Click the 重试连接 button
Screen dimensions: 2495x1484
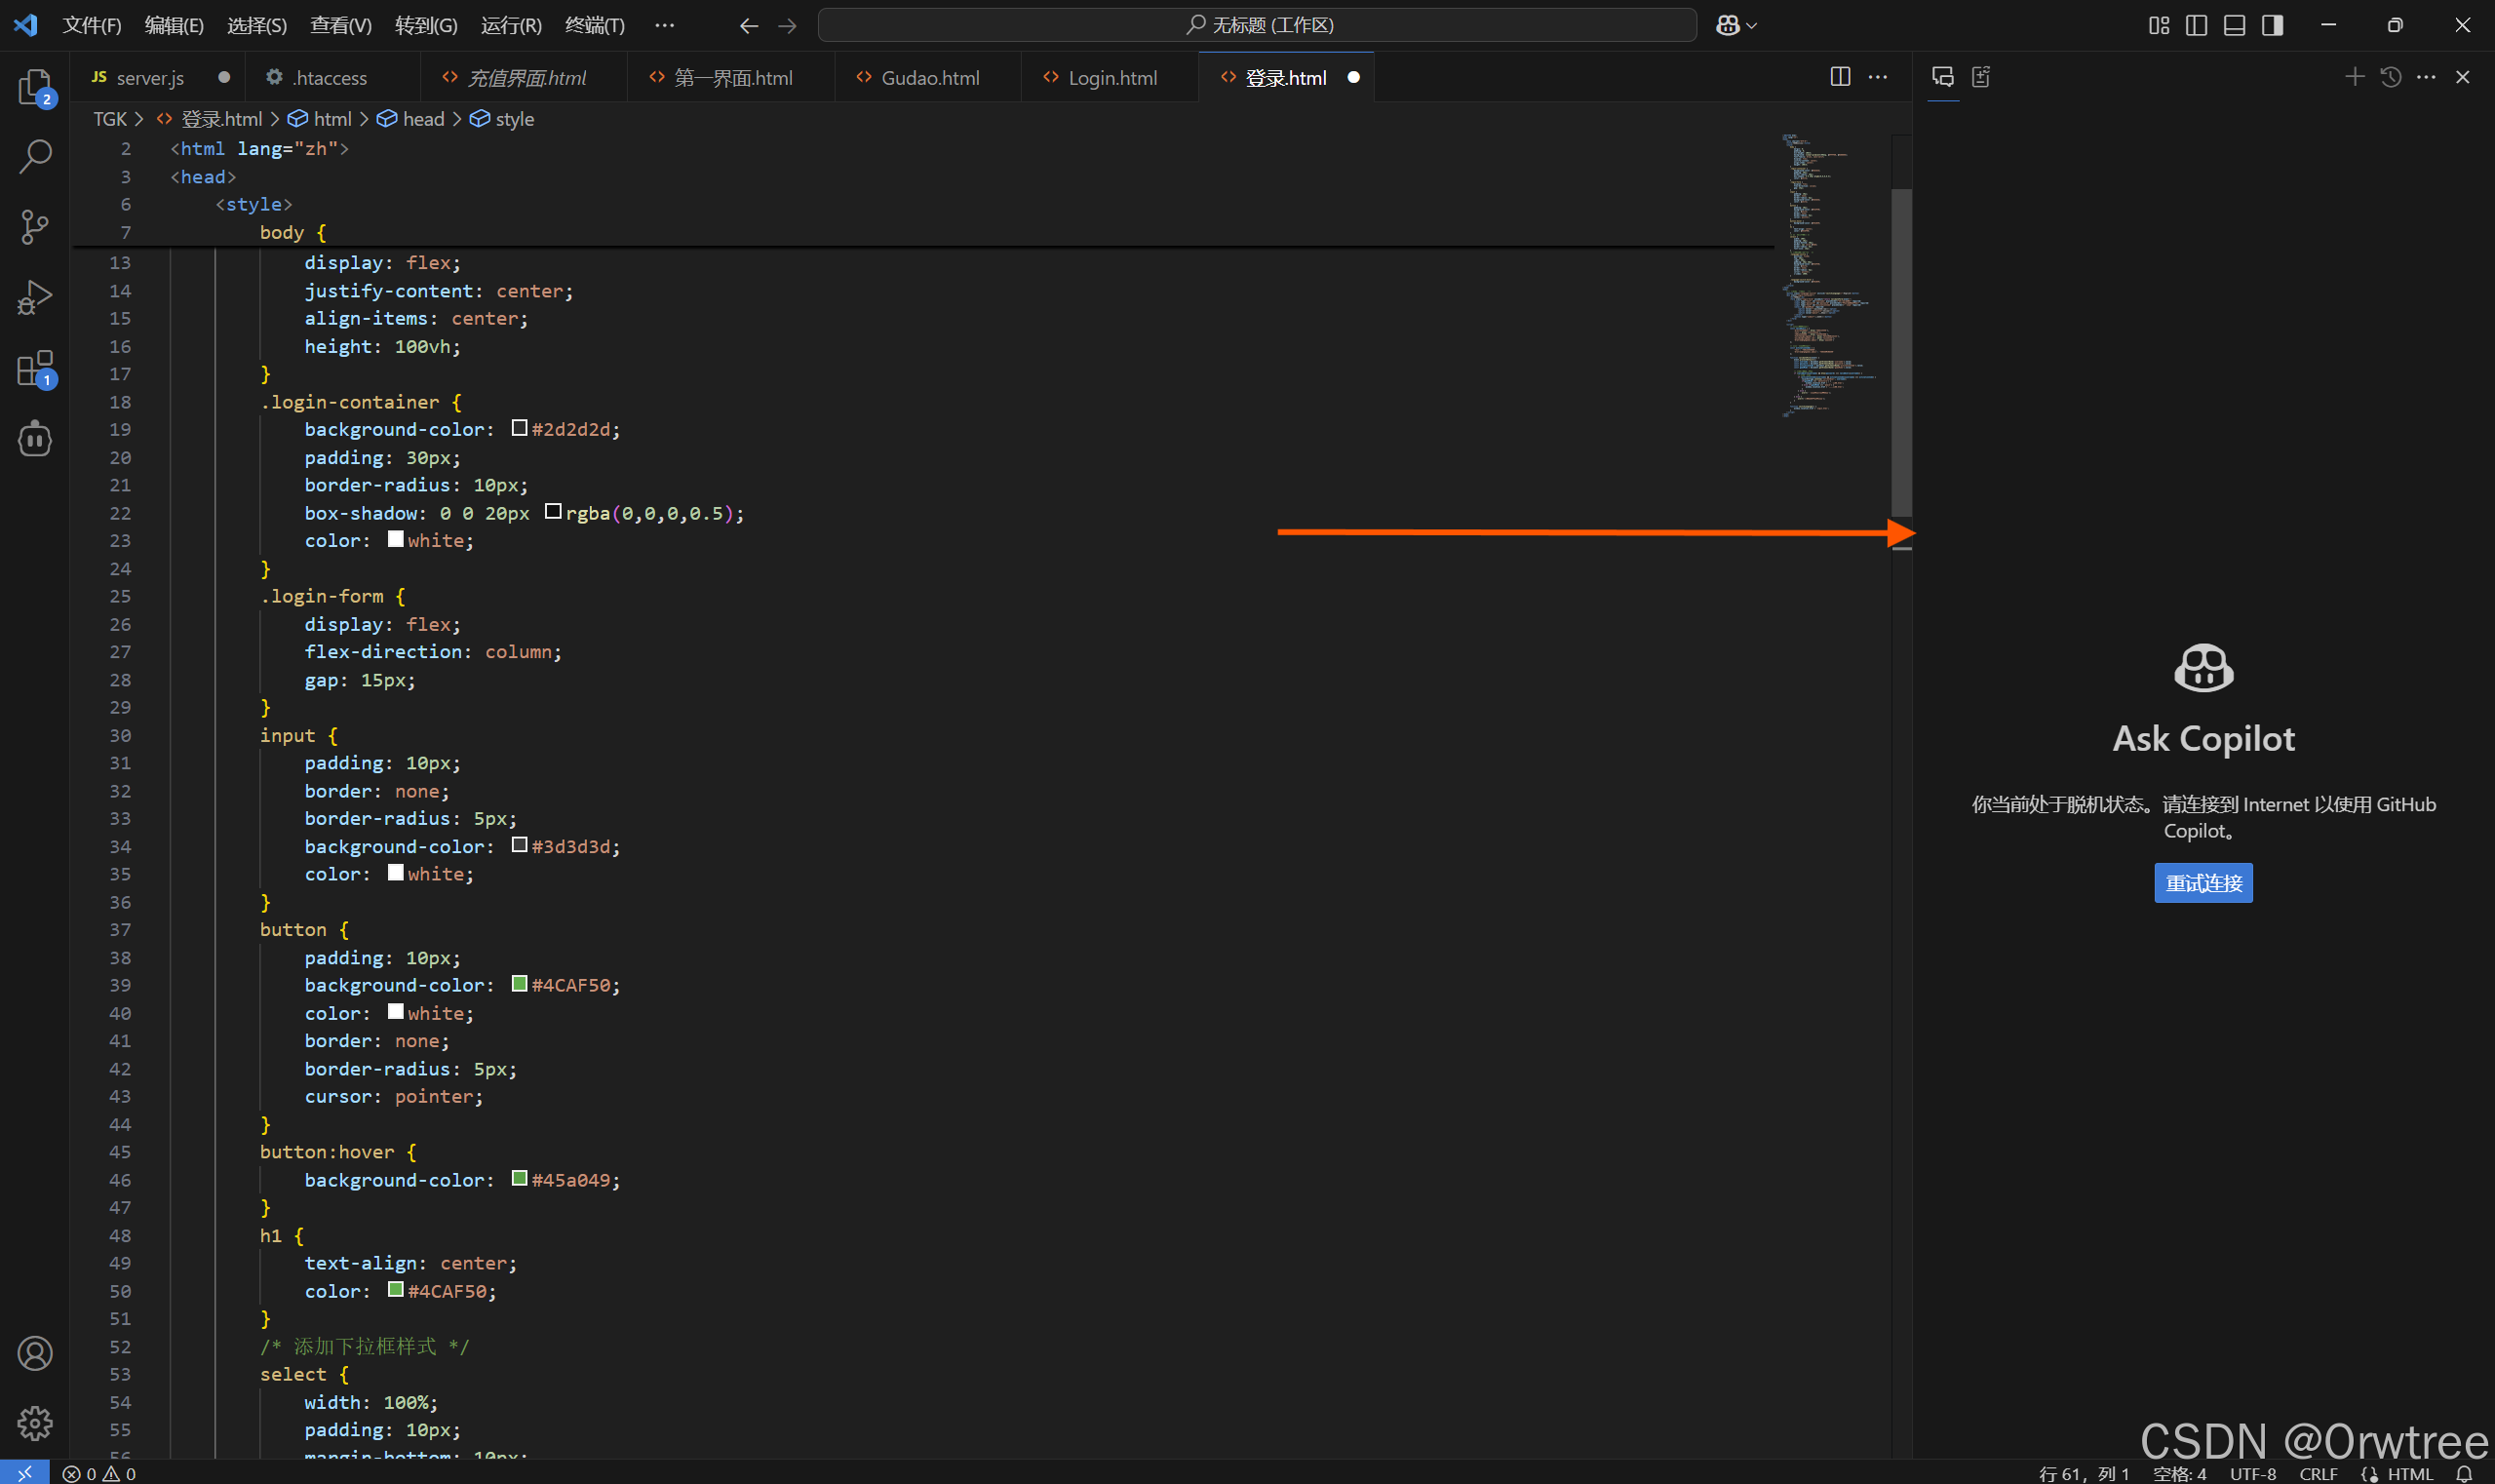tap(2203, 883)
